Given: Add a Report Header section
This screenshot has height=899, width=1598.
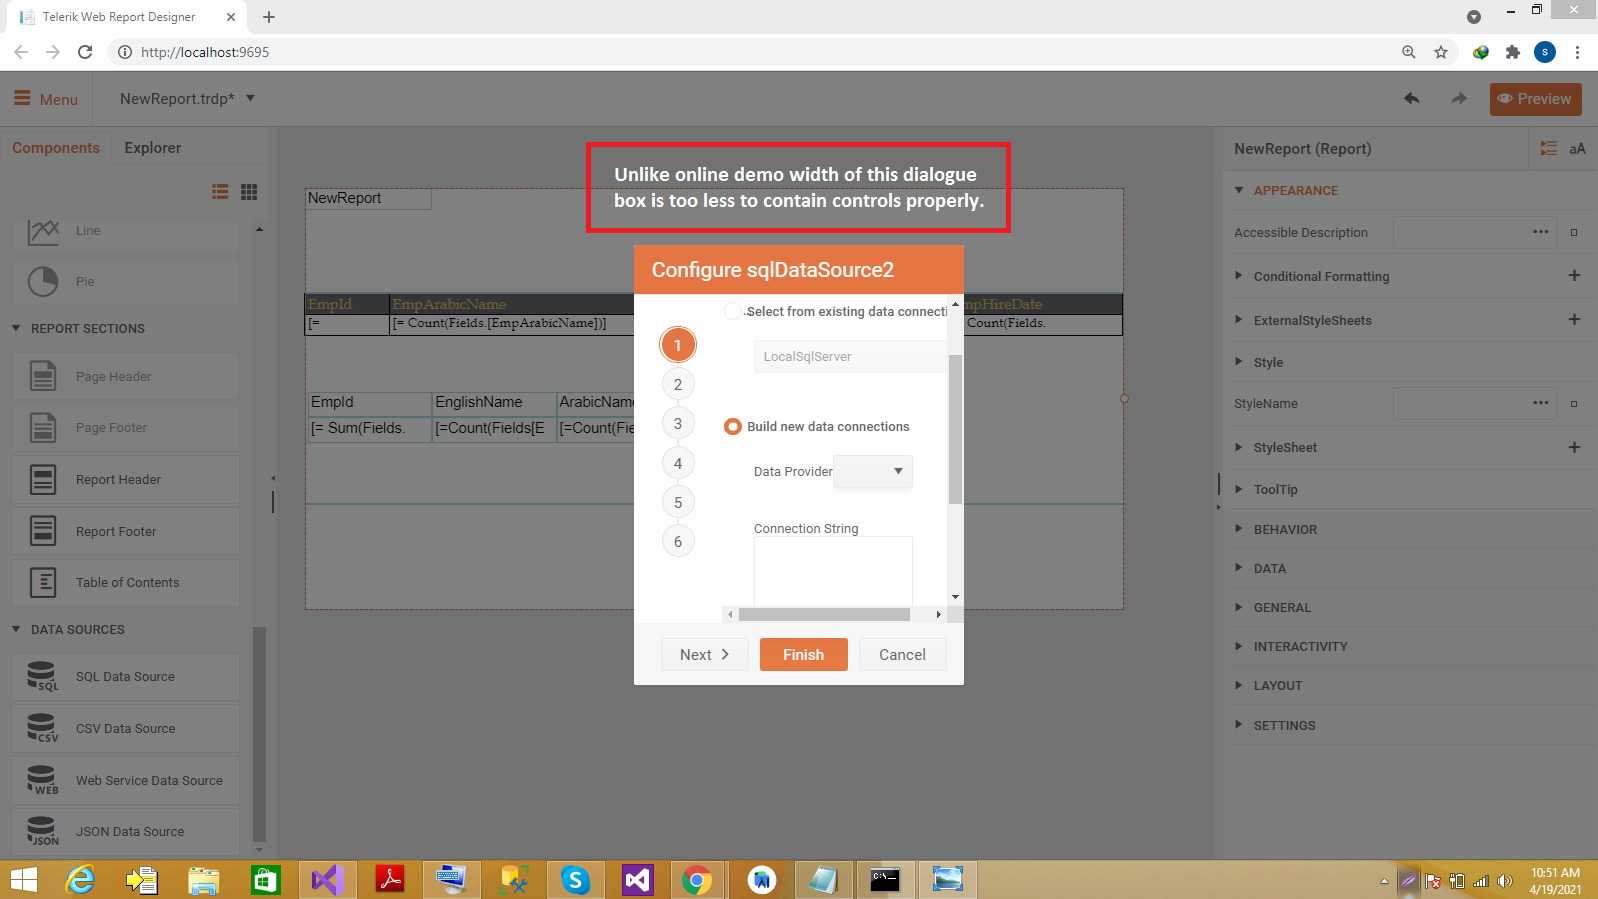Looking at the screenshot, I should (126, 480).
